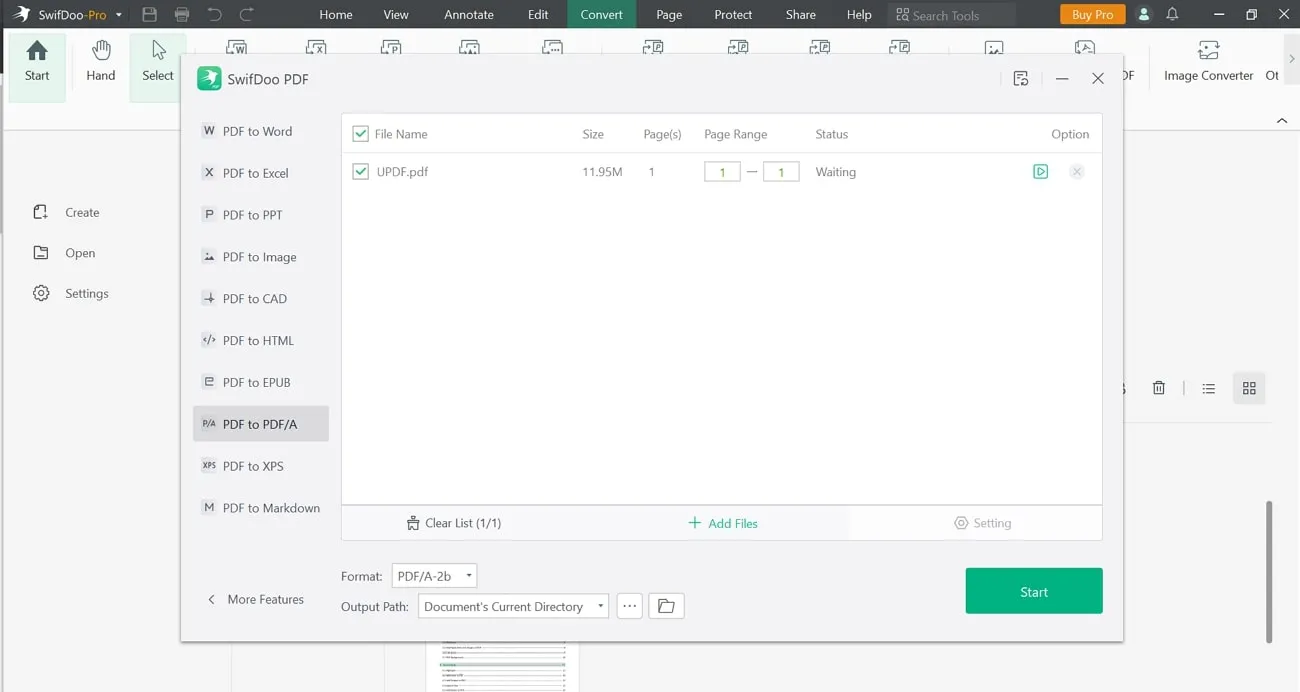Remove UPDF.pdf with the X icon

coord(1077,172)
